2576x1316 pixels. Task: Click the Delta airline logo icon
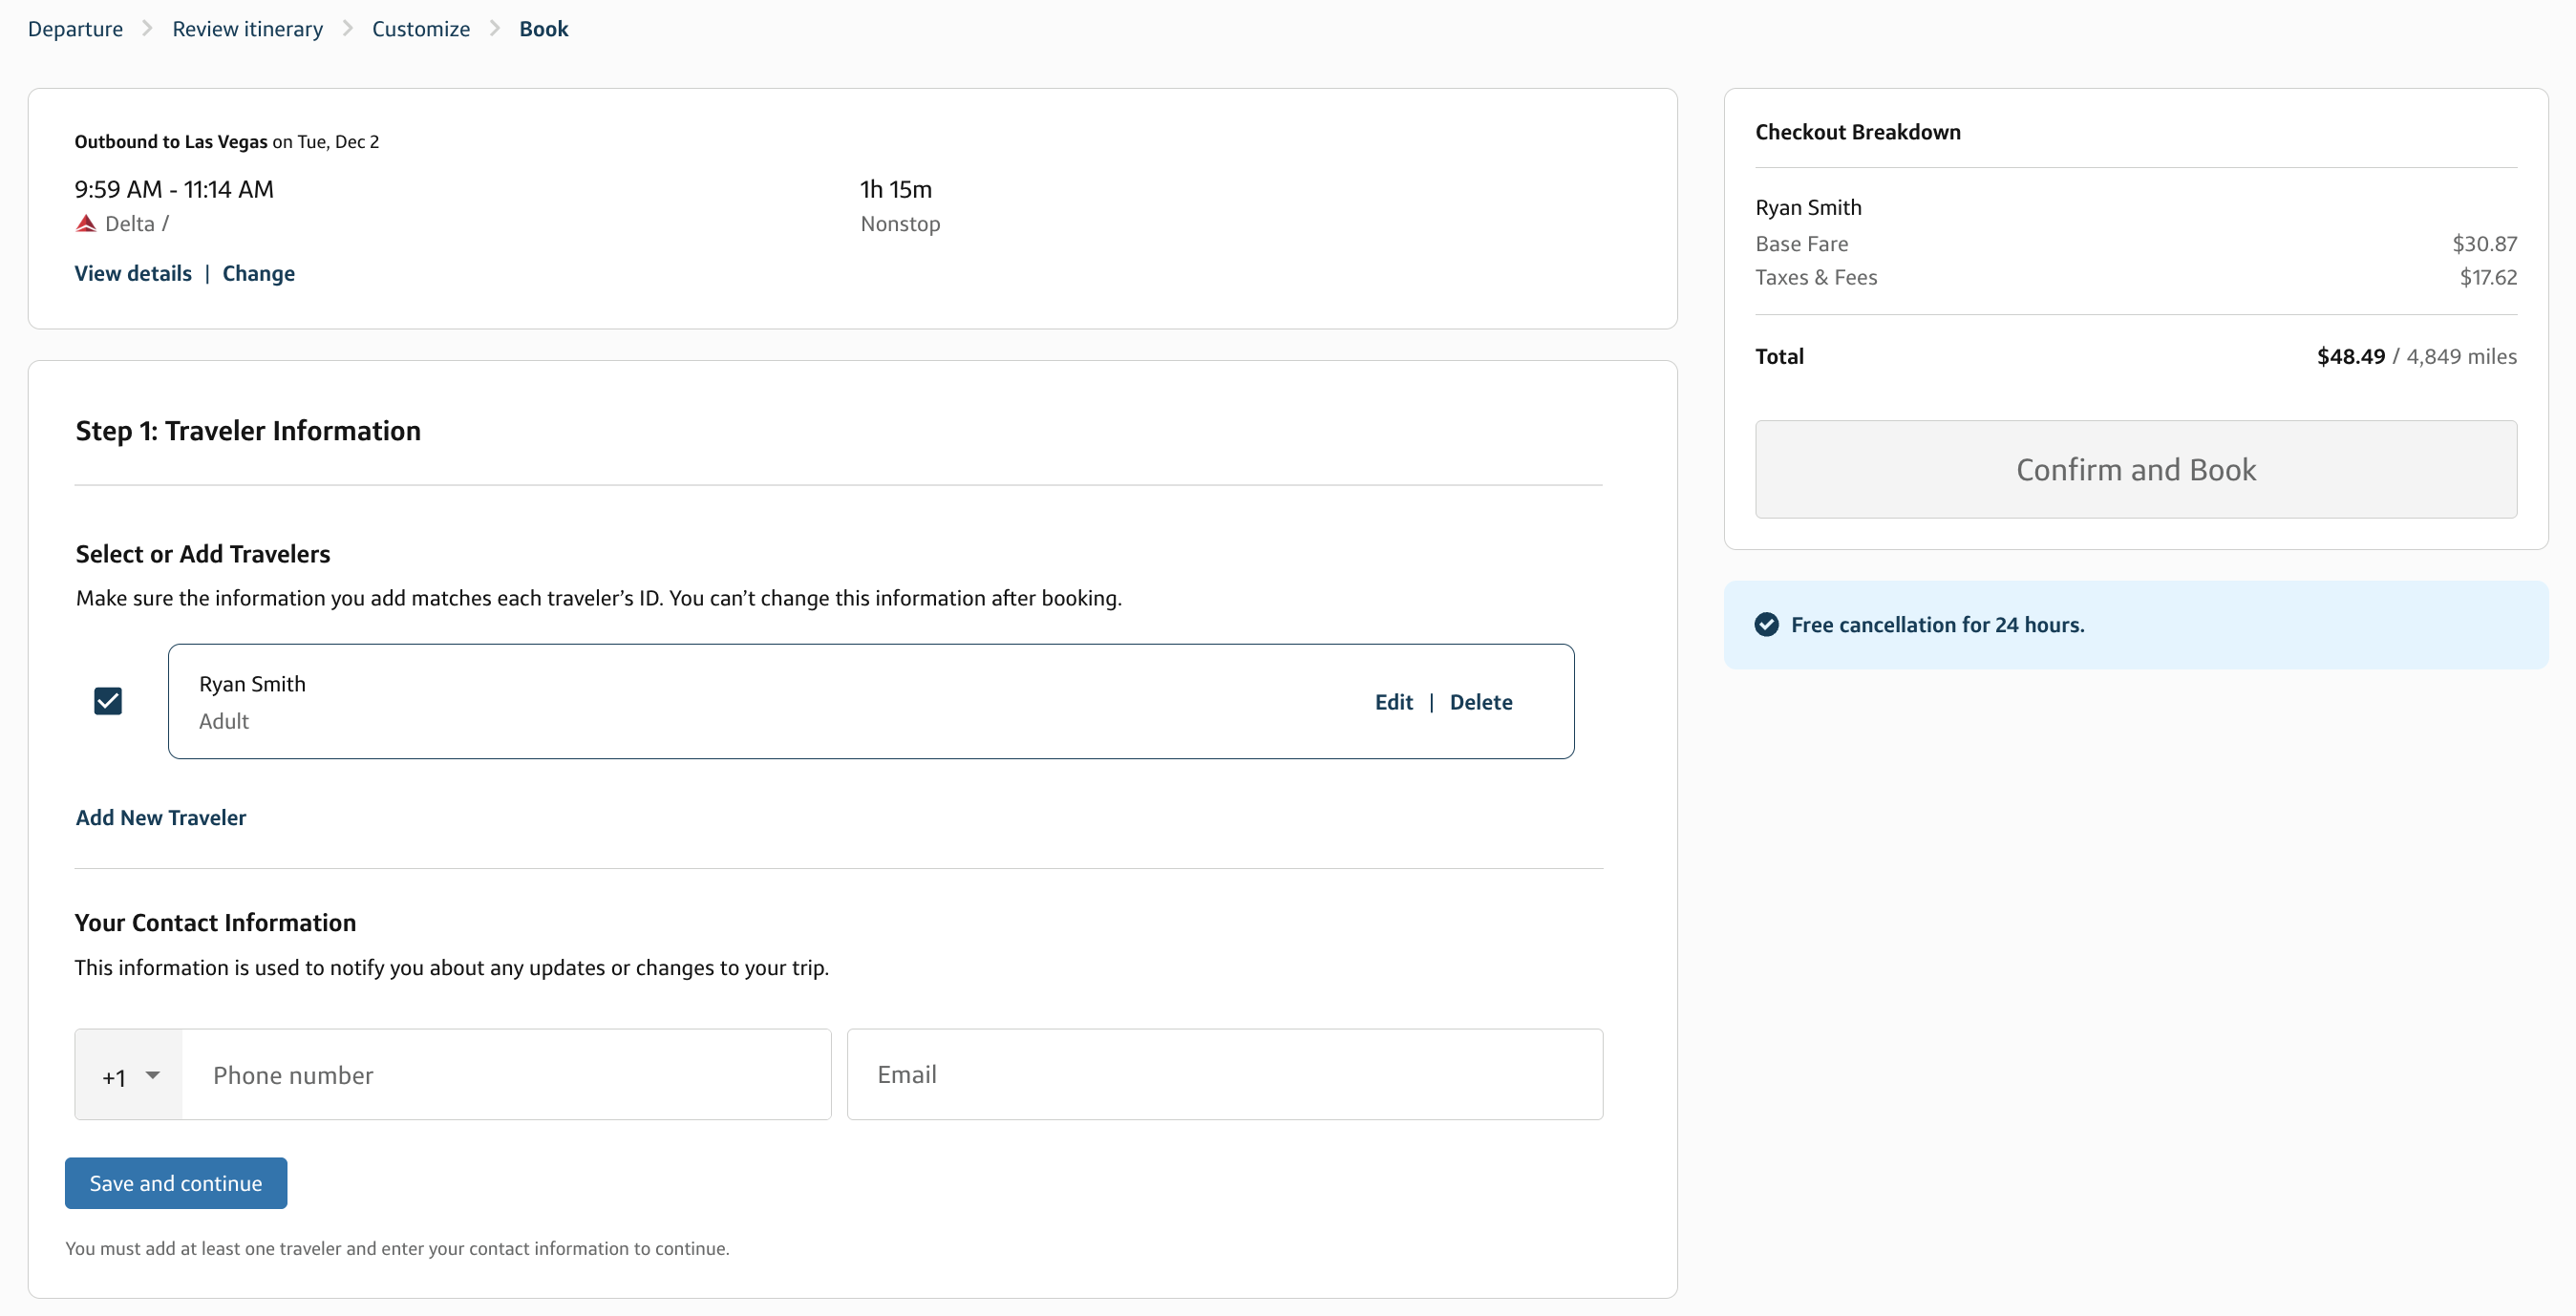[x=86, y=224]
